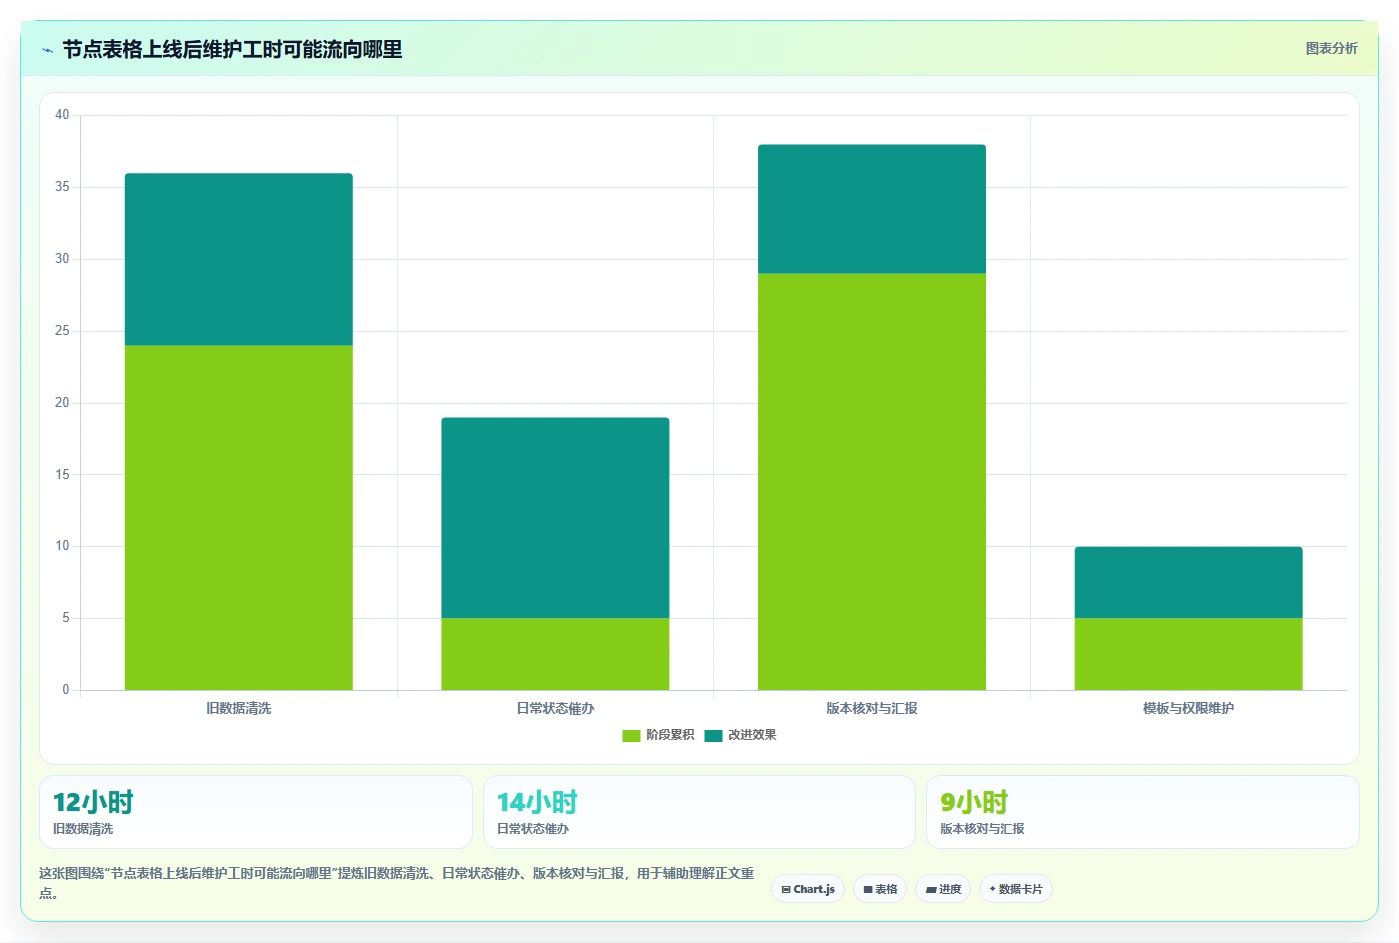This screenshot has height=943, width=1399.
Task: Click the 模板与权限维护 x-axis label
Action: [1188, 708]
